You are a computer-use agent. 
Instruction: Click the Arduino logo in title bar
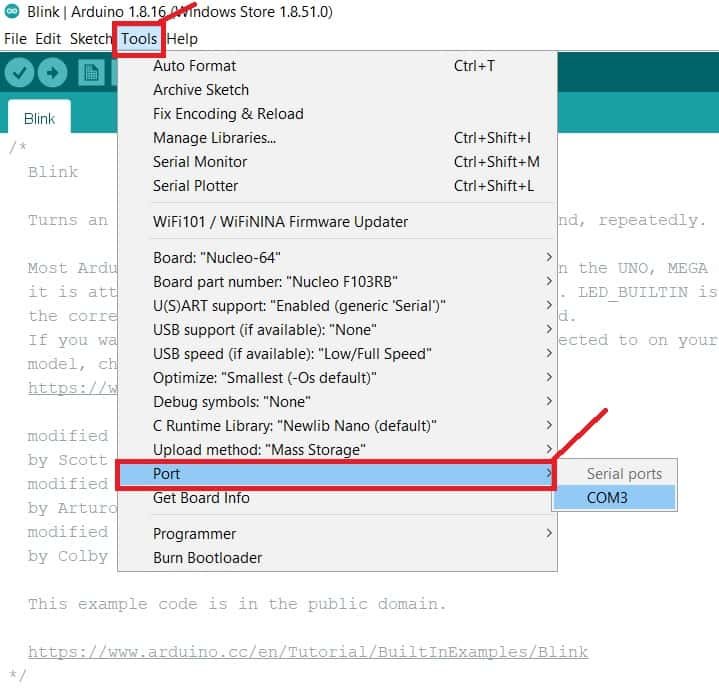coord(12,11)
